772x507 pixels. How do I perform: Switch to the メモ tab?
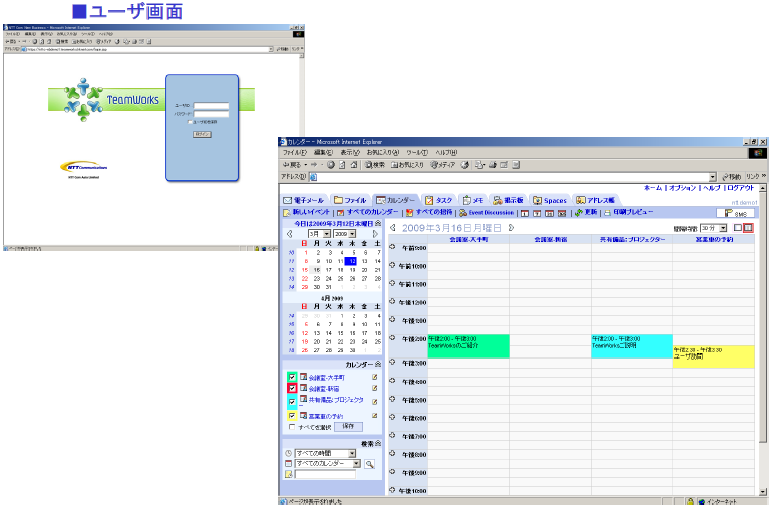(x=473, y=200)
